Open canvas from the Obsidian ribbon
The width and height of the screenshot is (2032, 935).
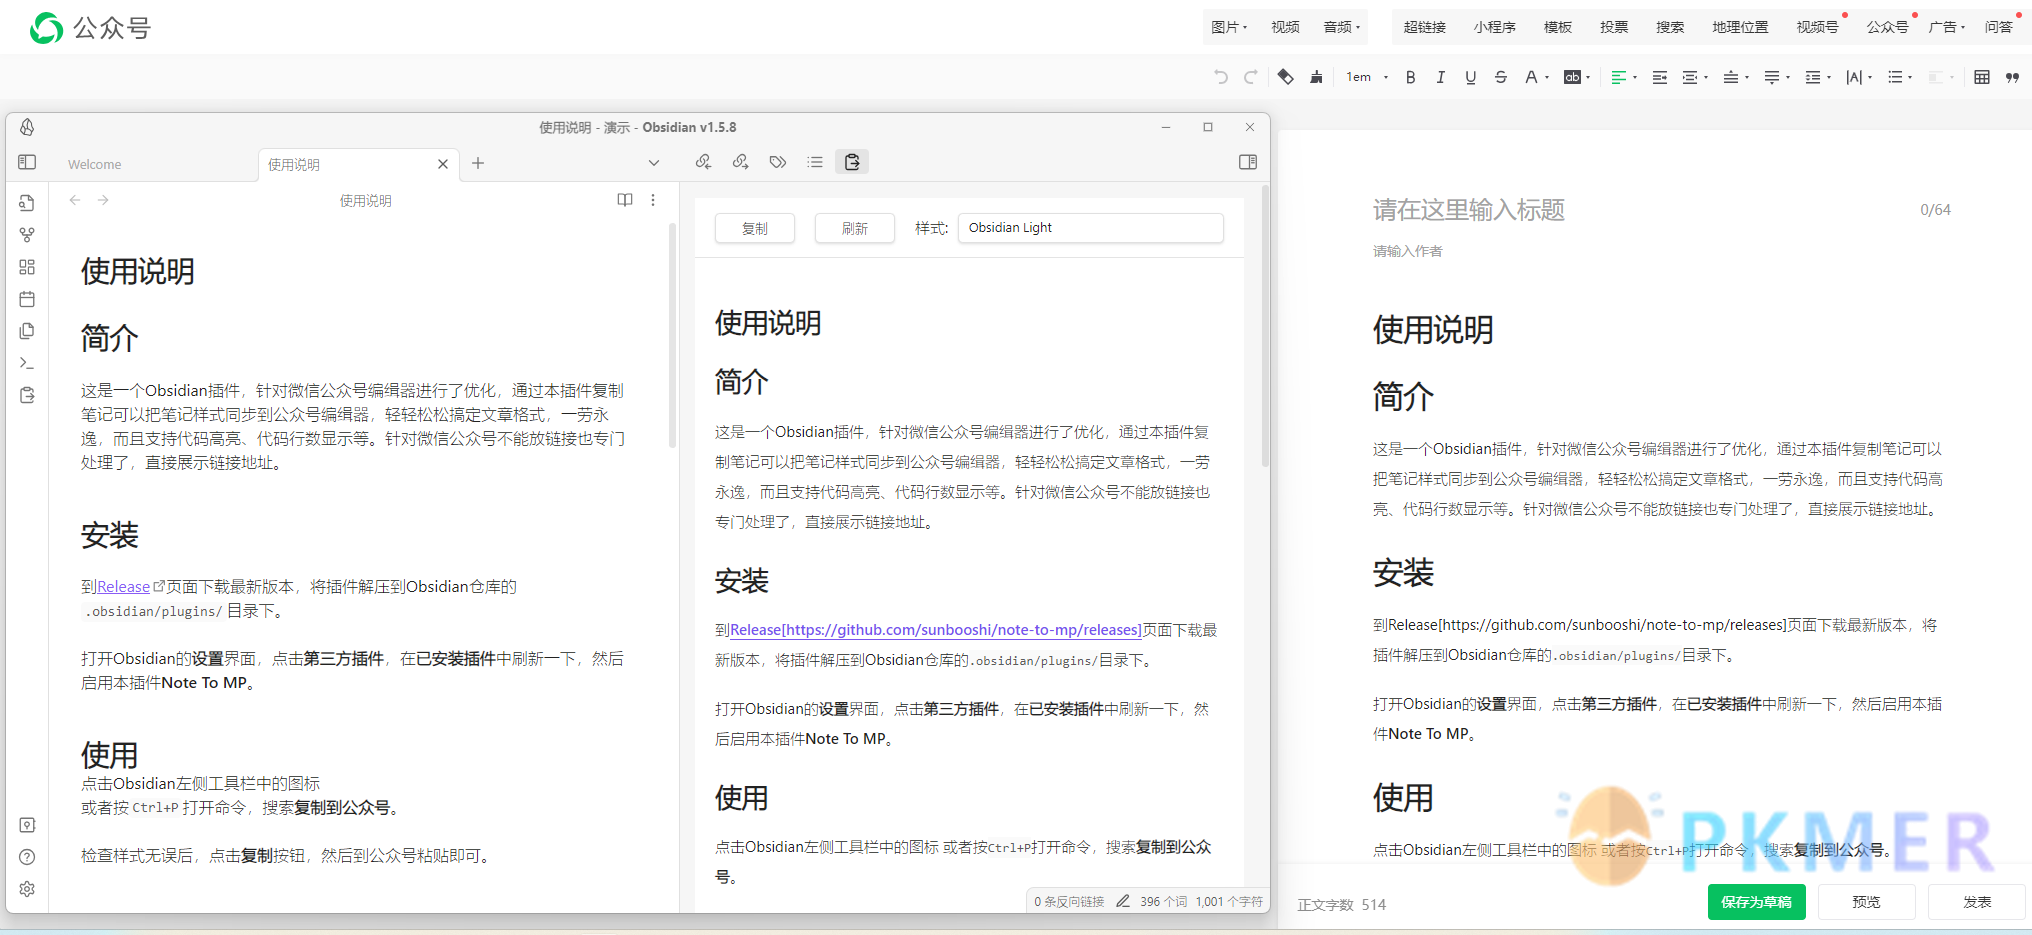click(27, 267)
